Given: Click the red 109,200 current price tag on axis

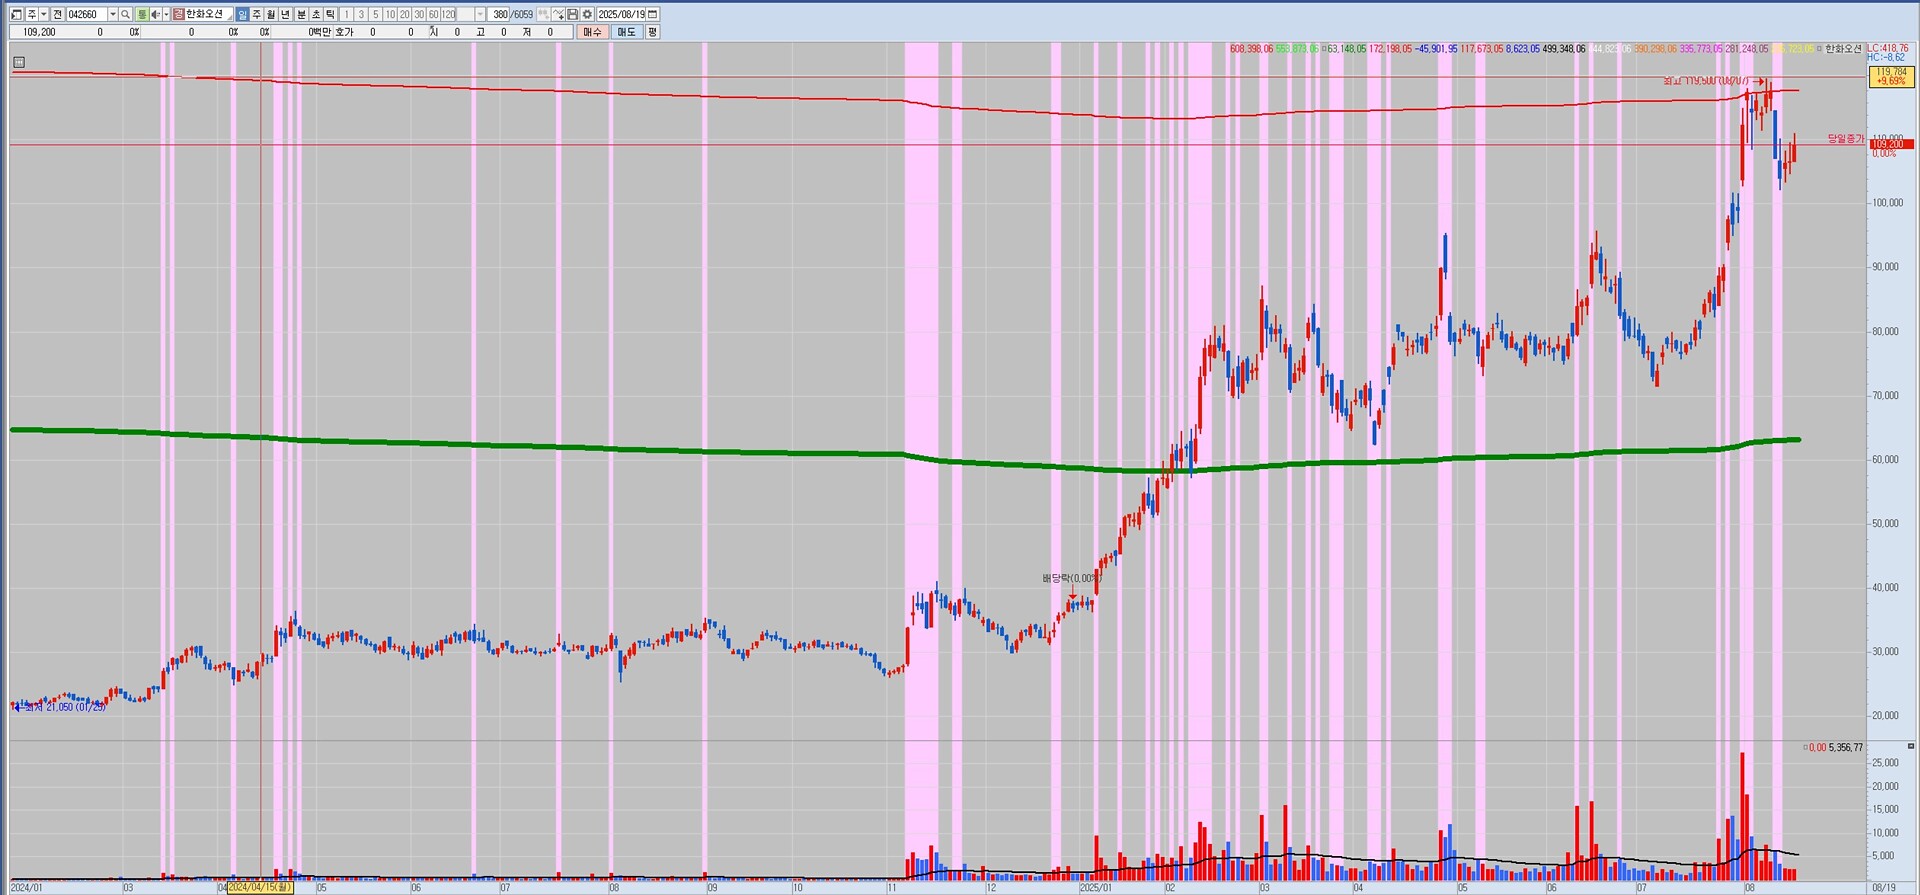Looking at the screenshot, I should point(1890,145).
